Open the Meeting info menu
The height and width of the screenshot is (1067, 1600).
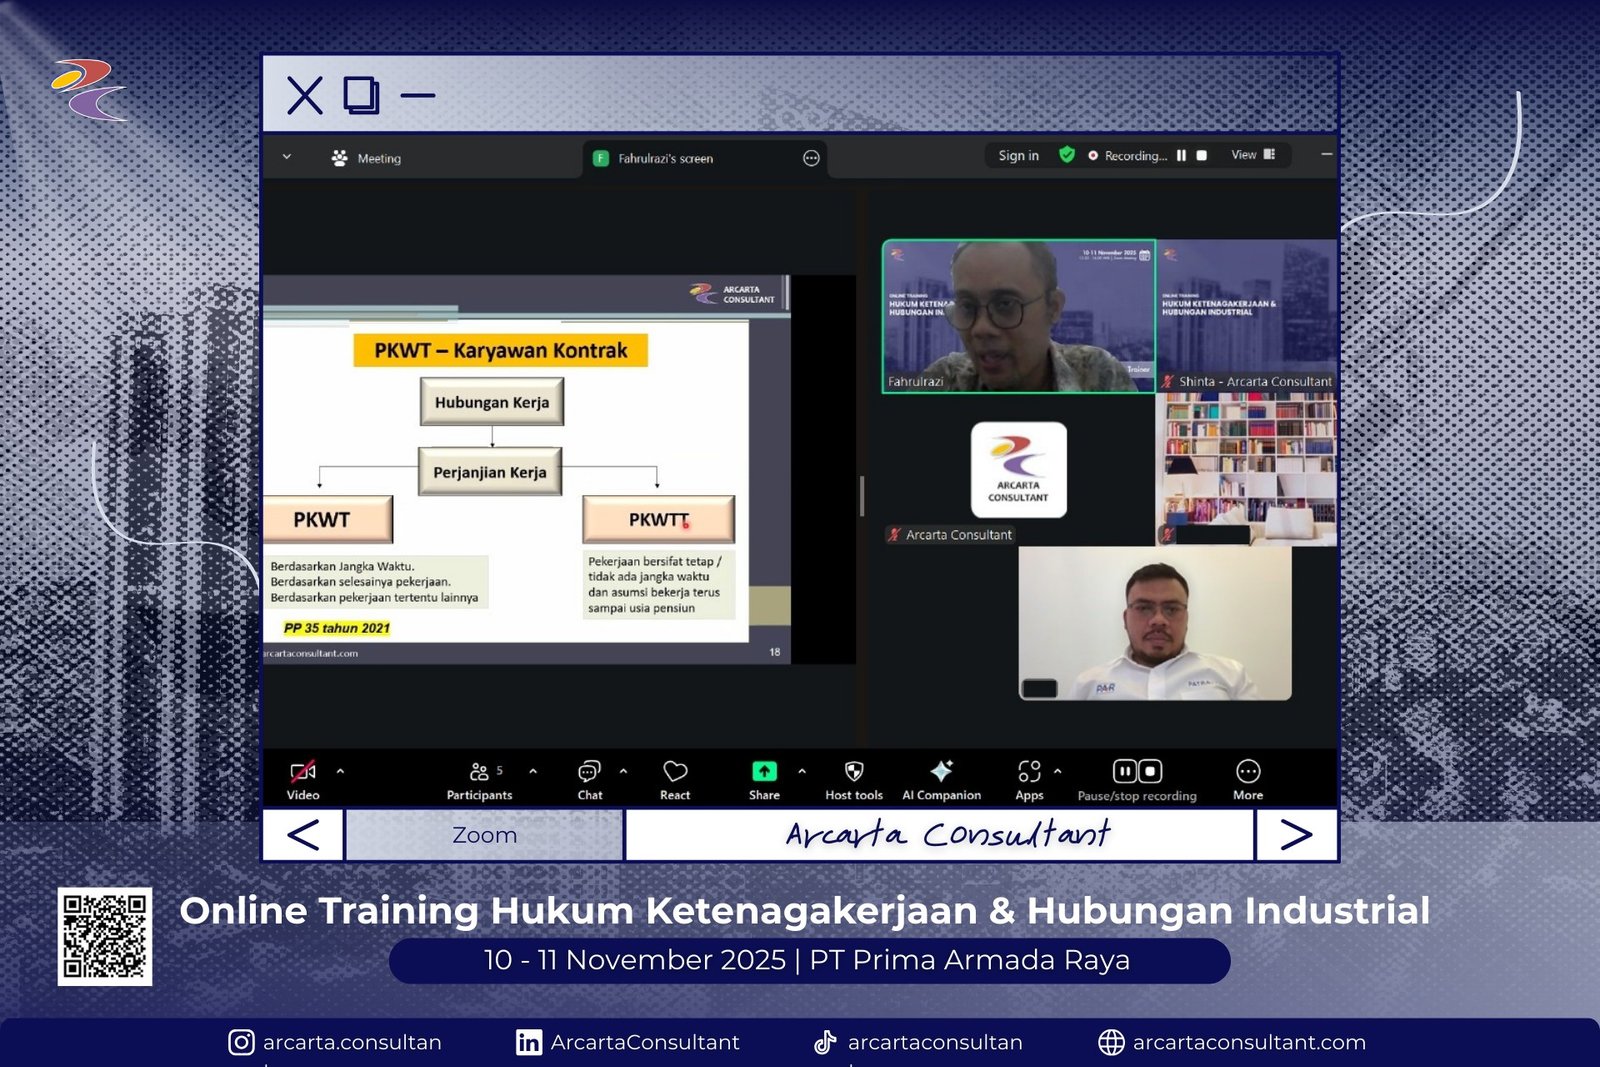tap(366, 158)
